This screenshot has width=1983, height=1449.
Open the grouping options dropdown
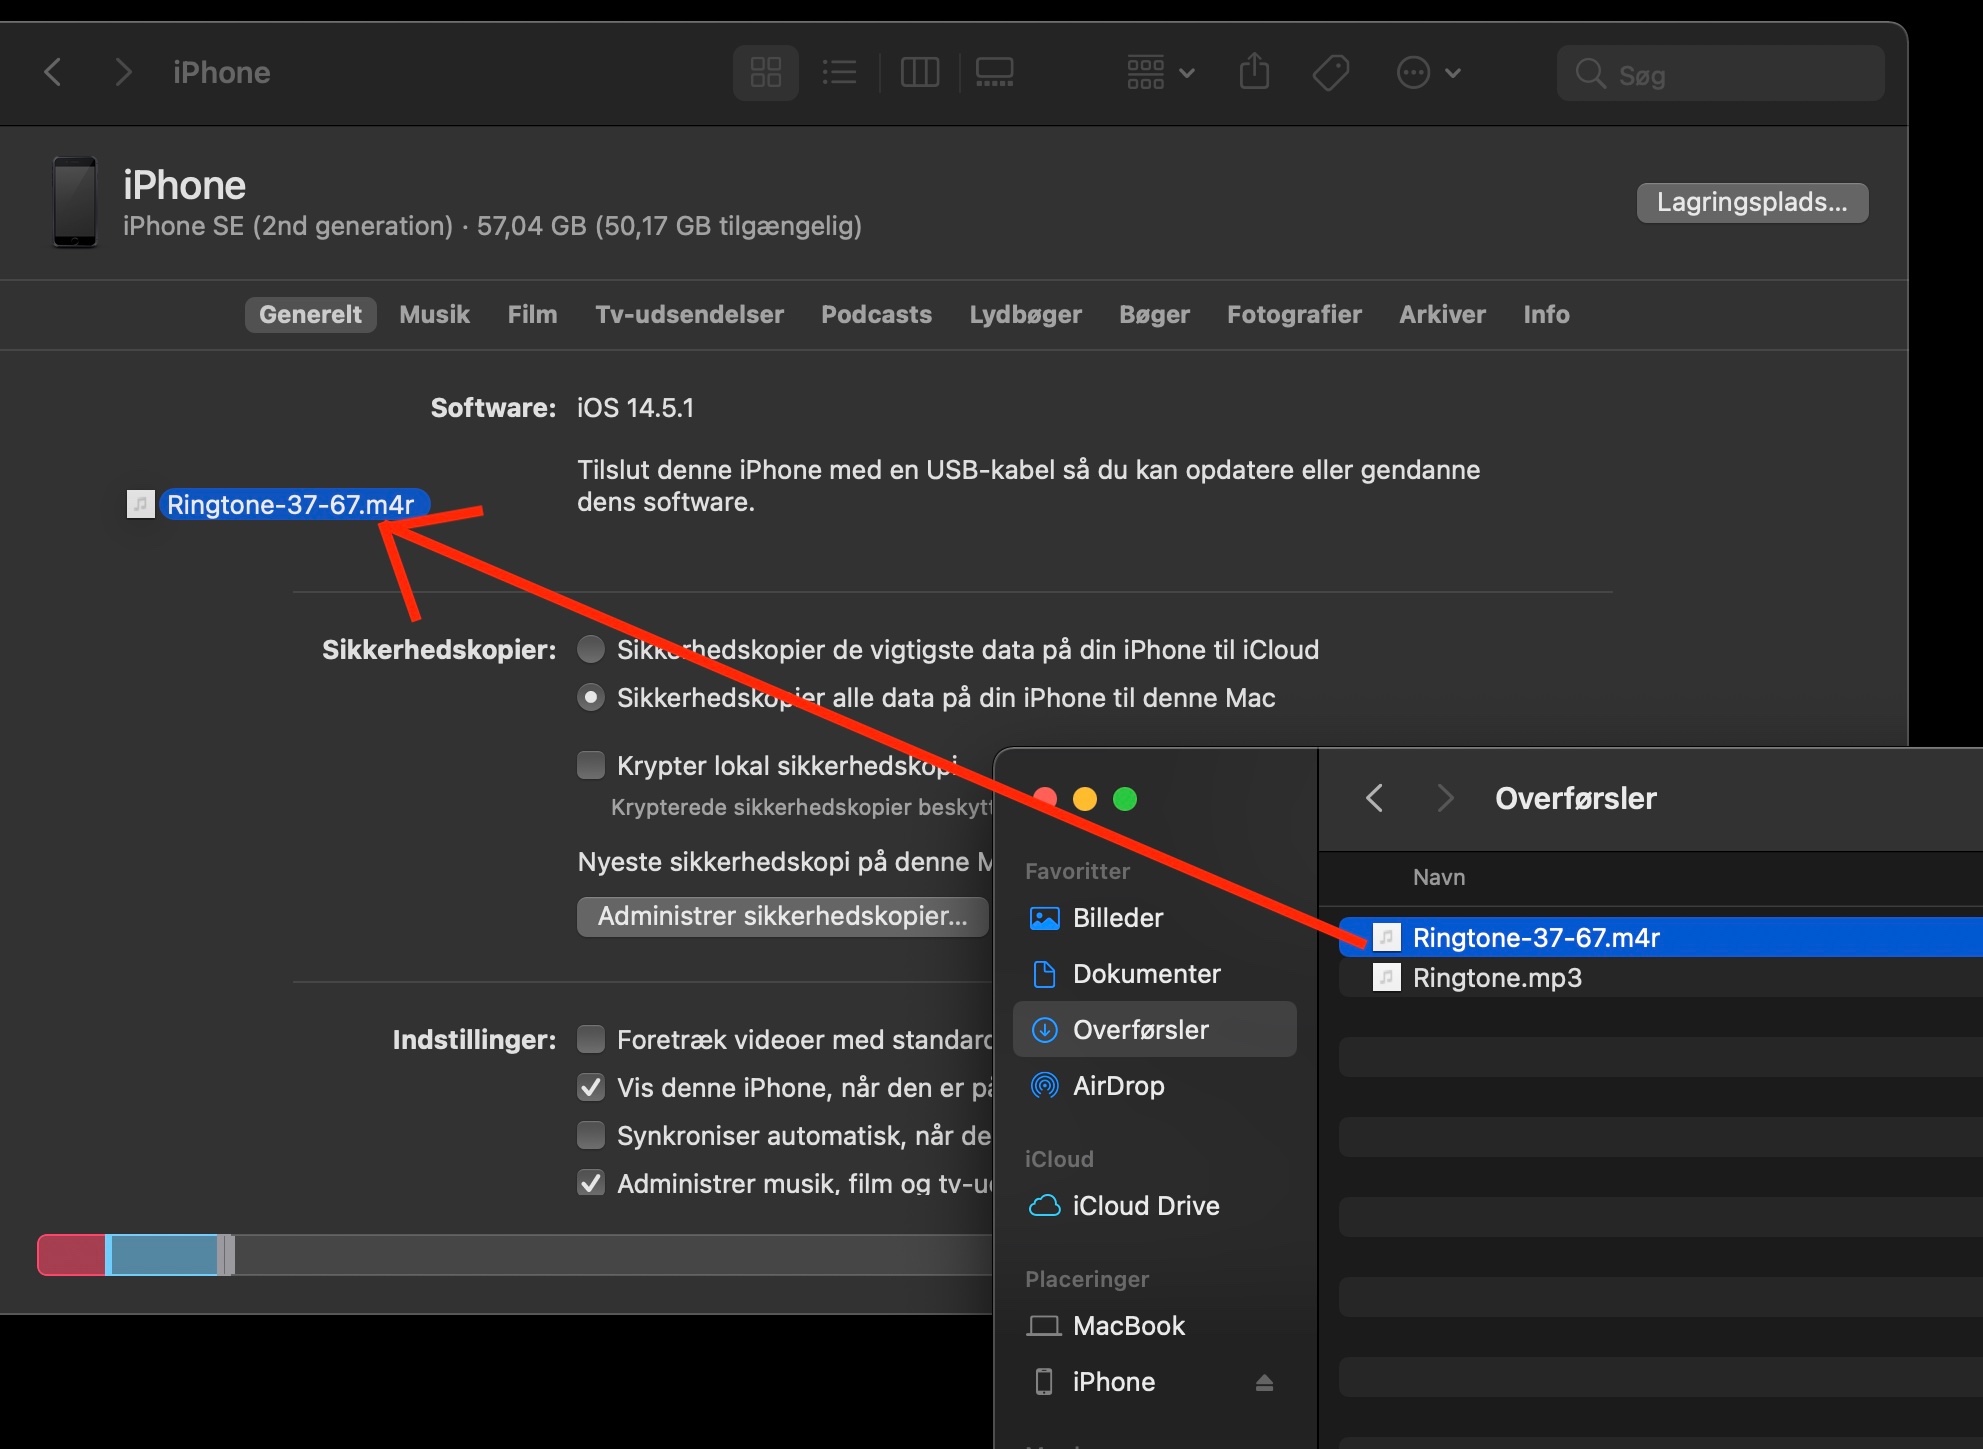(1157, 72)
